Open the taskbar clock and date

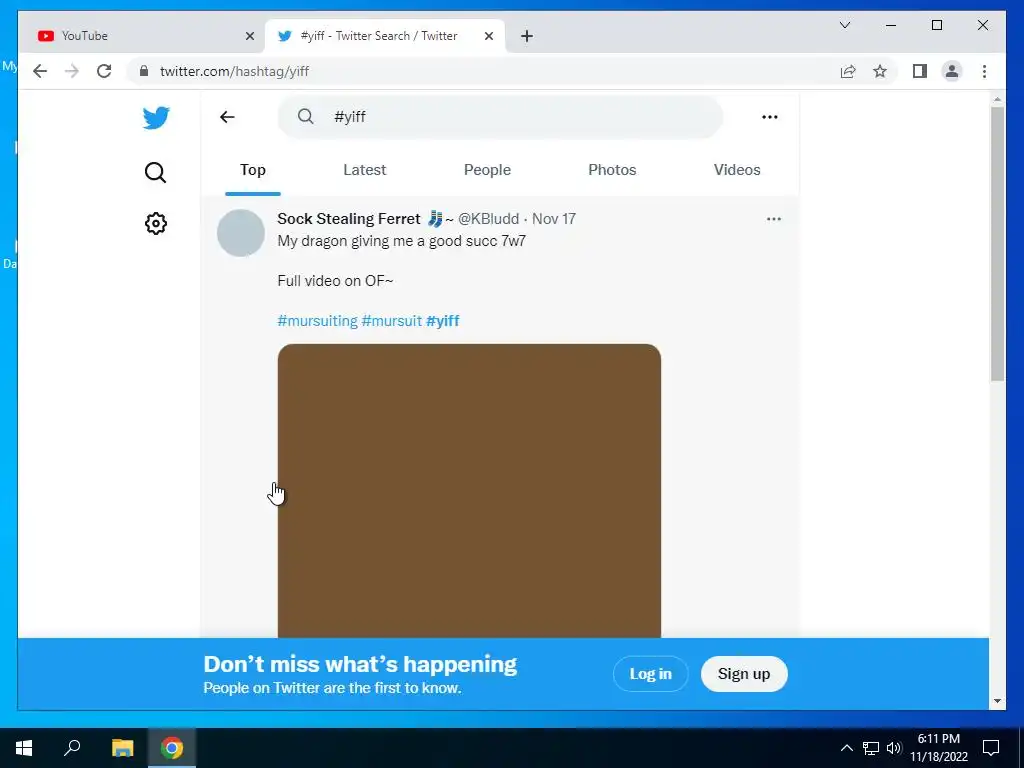pos(939,748)
